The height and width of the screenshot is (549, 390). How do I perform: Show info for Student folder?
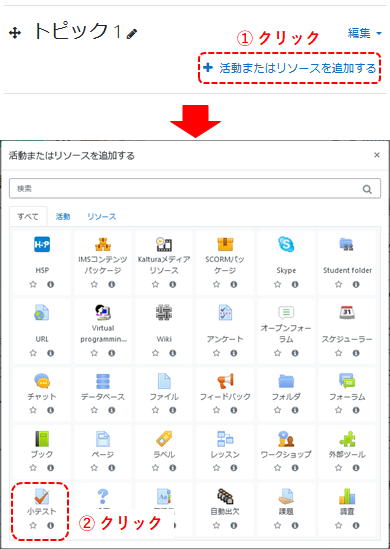tap(356, 284)
